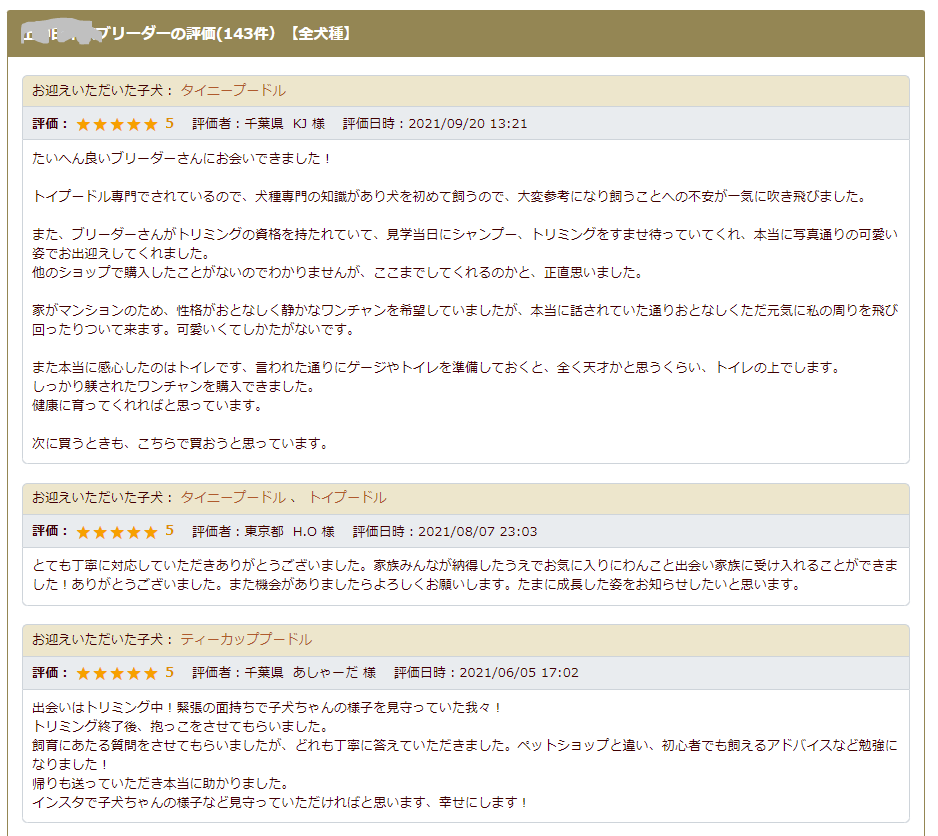Open the トイプードル link in H.O's review
Screen dimensions: 938x836
pyautogui.click(x=348, y=497)
